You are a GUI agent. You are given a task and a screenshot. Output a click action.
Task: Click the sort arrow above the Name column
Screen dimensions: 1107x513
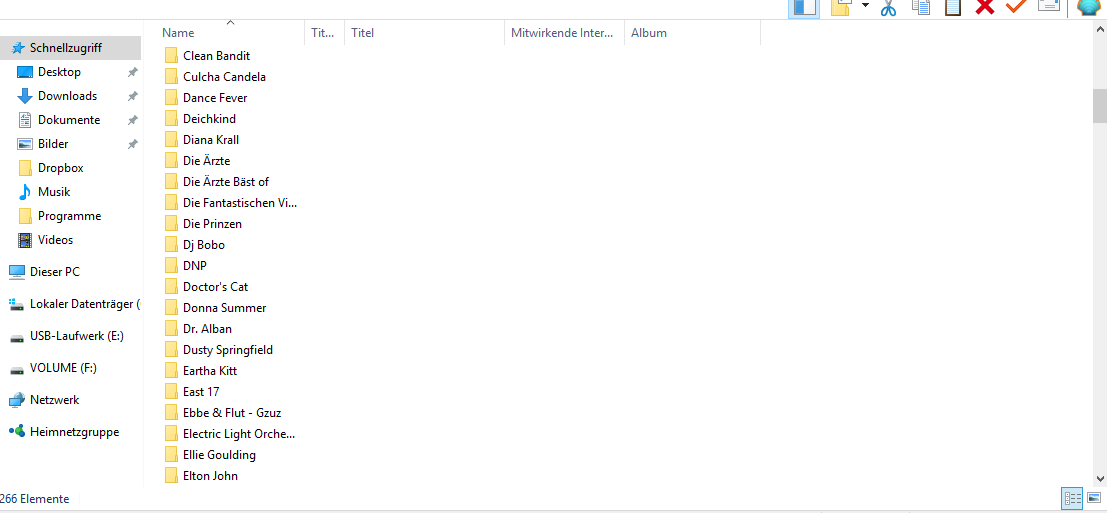tap(230, 23)
